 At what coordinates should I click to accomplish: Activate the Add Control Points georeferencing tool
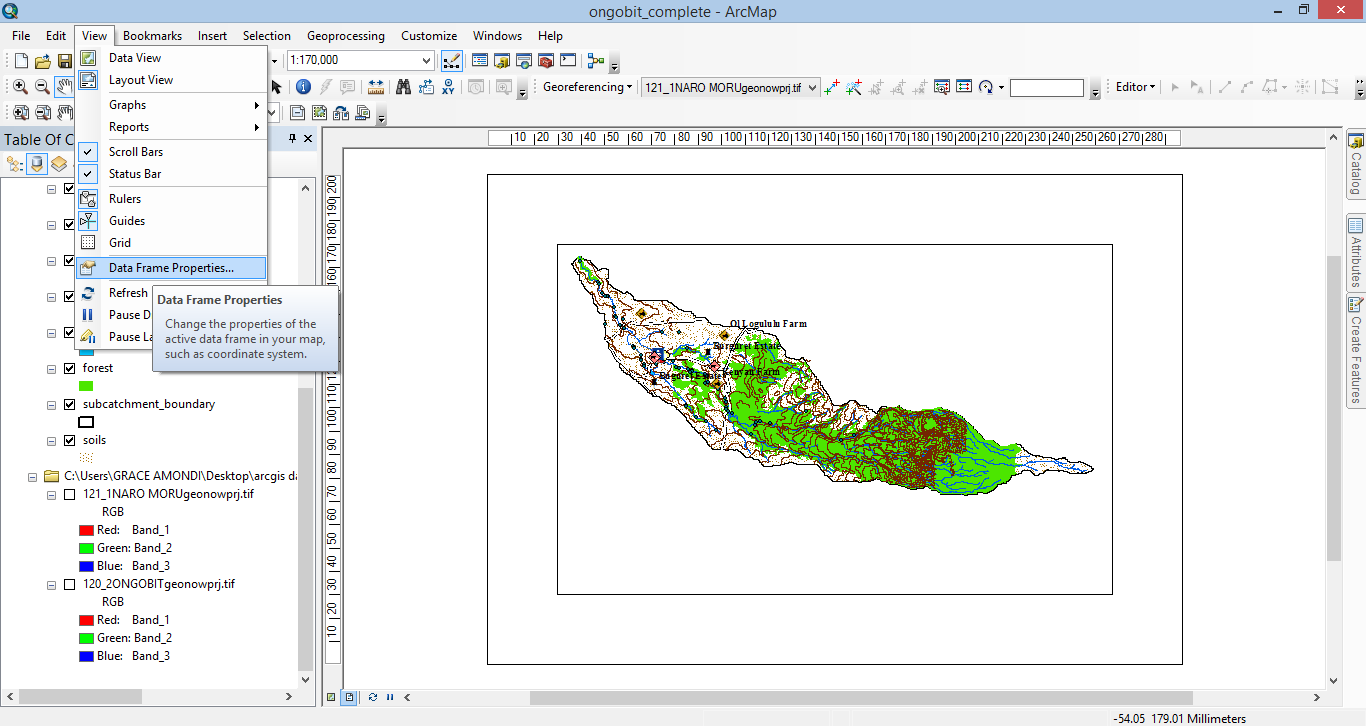(x=830, y=87)
